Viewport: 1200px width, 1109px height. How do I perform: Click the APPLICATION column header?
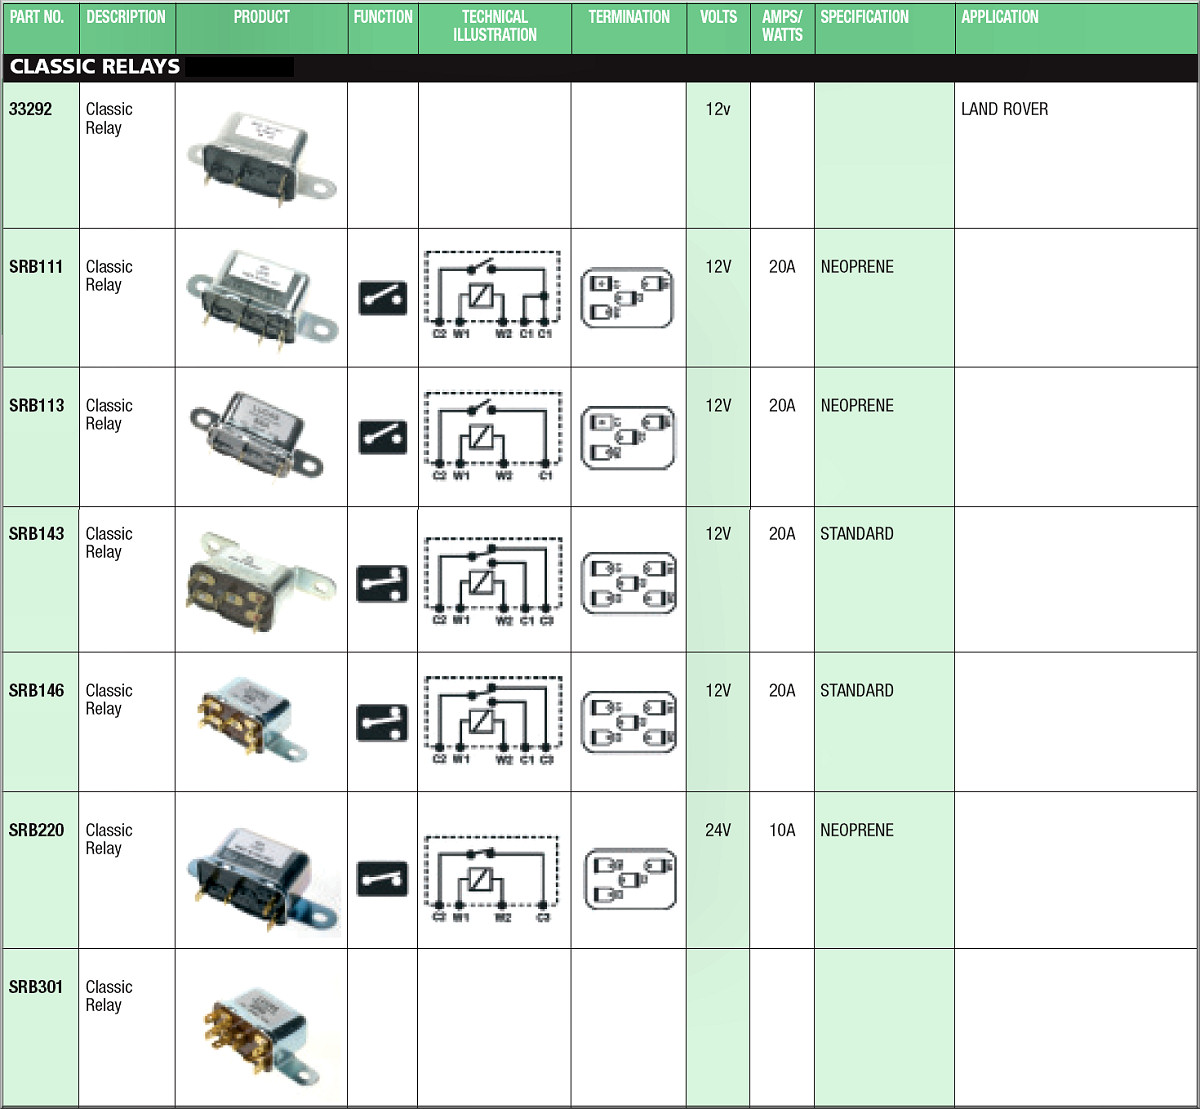tap(1000, 17)
